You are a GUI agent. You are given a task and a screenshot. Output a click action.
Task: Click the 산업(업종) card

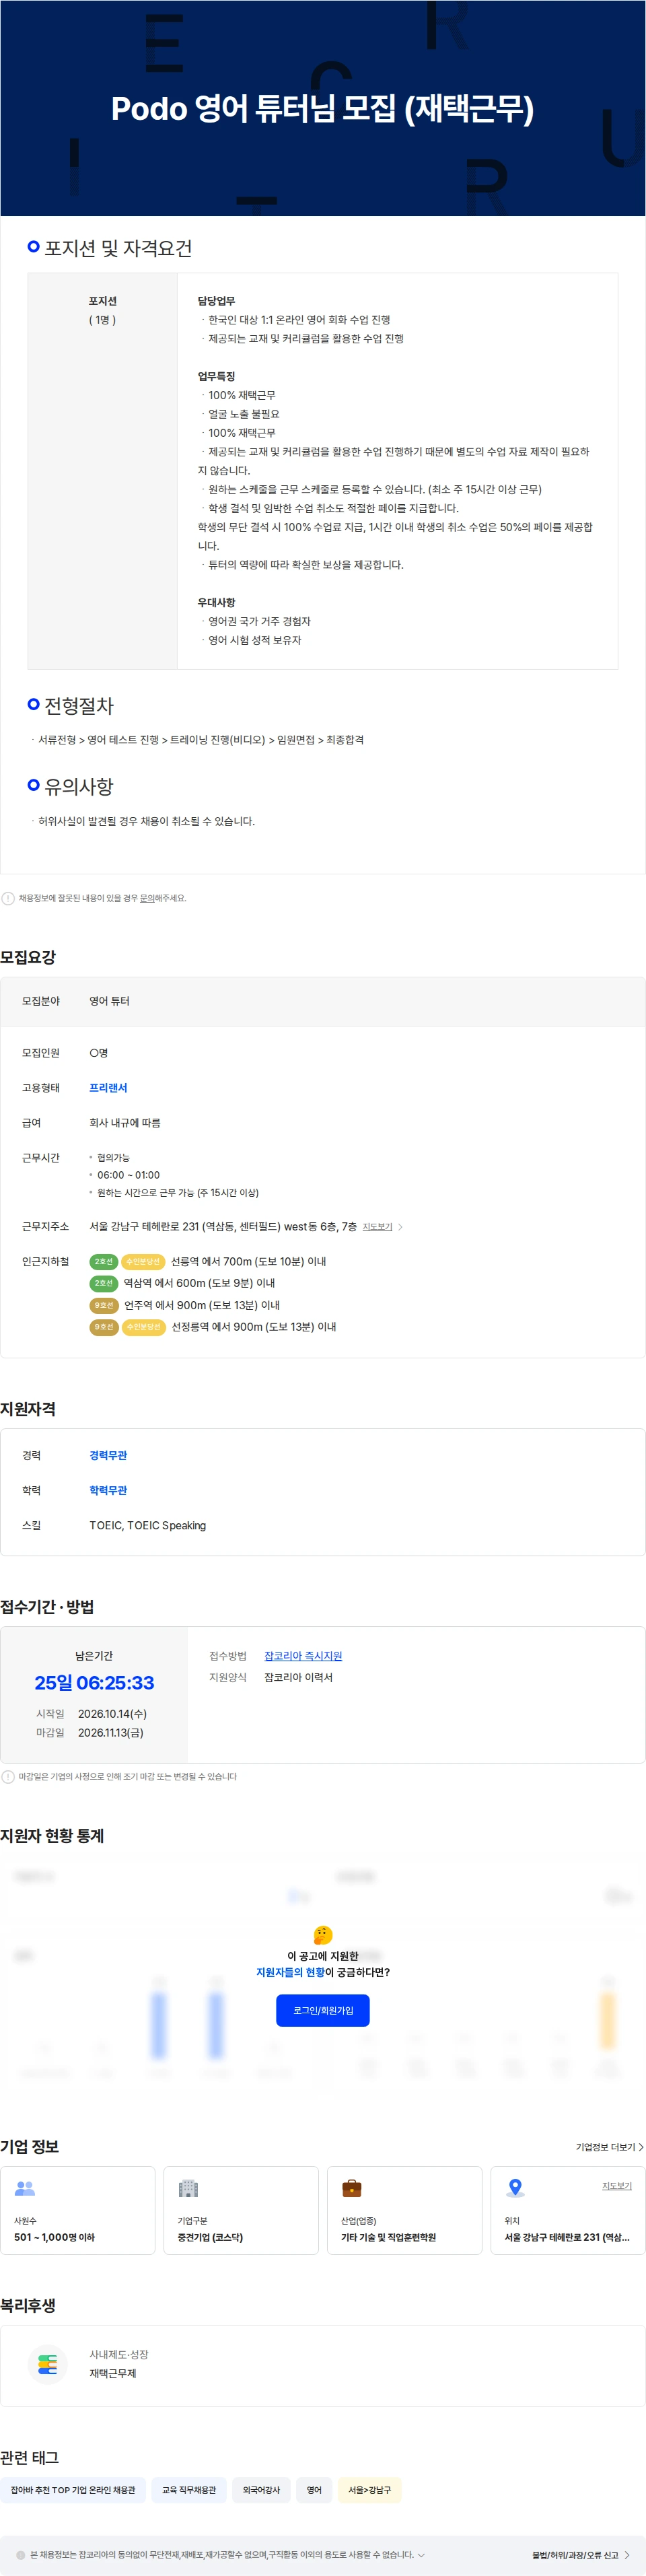pyautogui.click(x=404, y=2209)
